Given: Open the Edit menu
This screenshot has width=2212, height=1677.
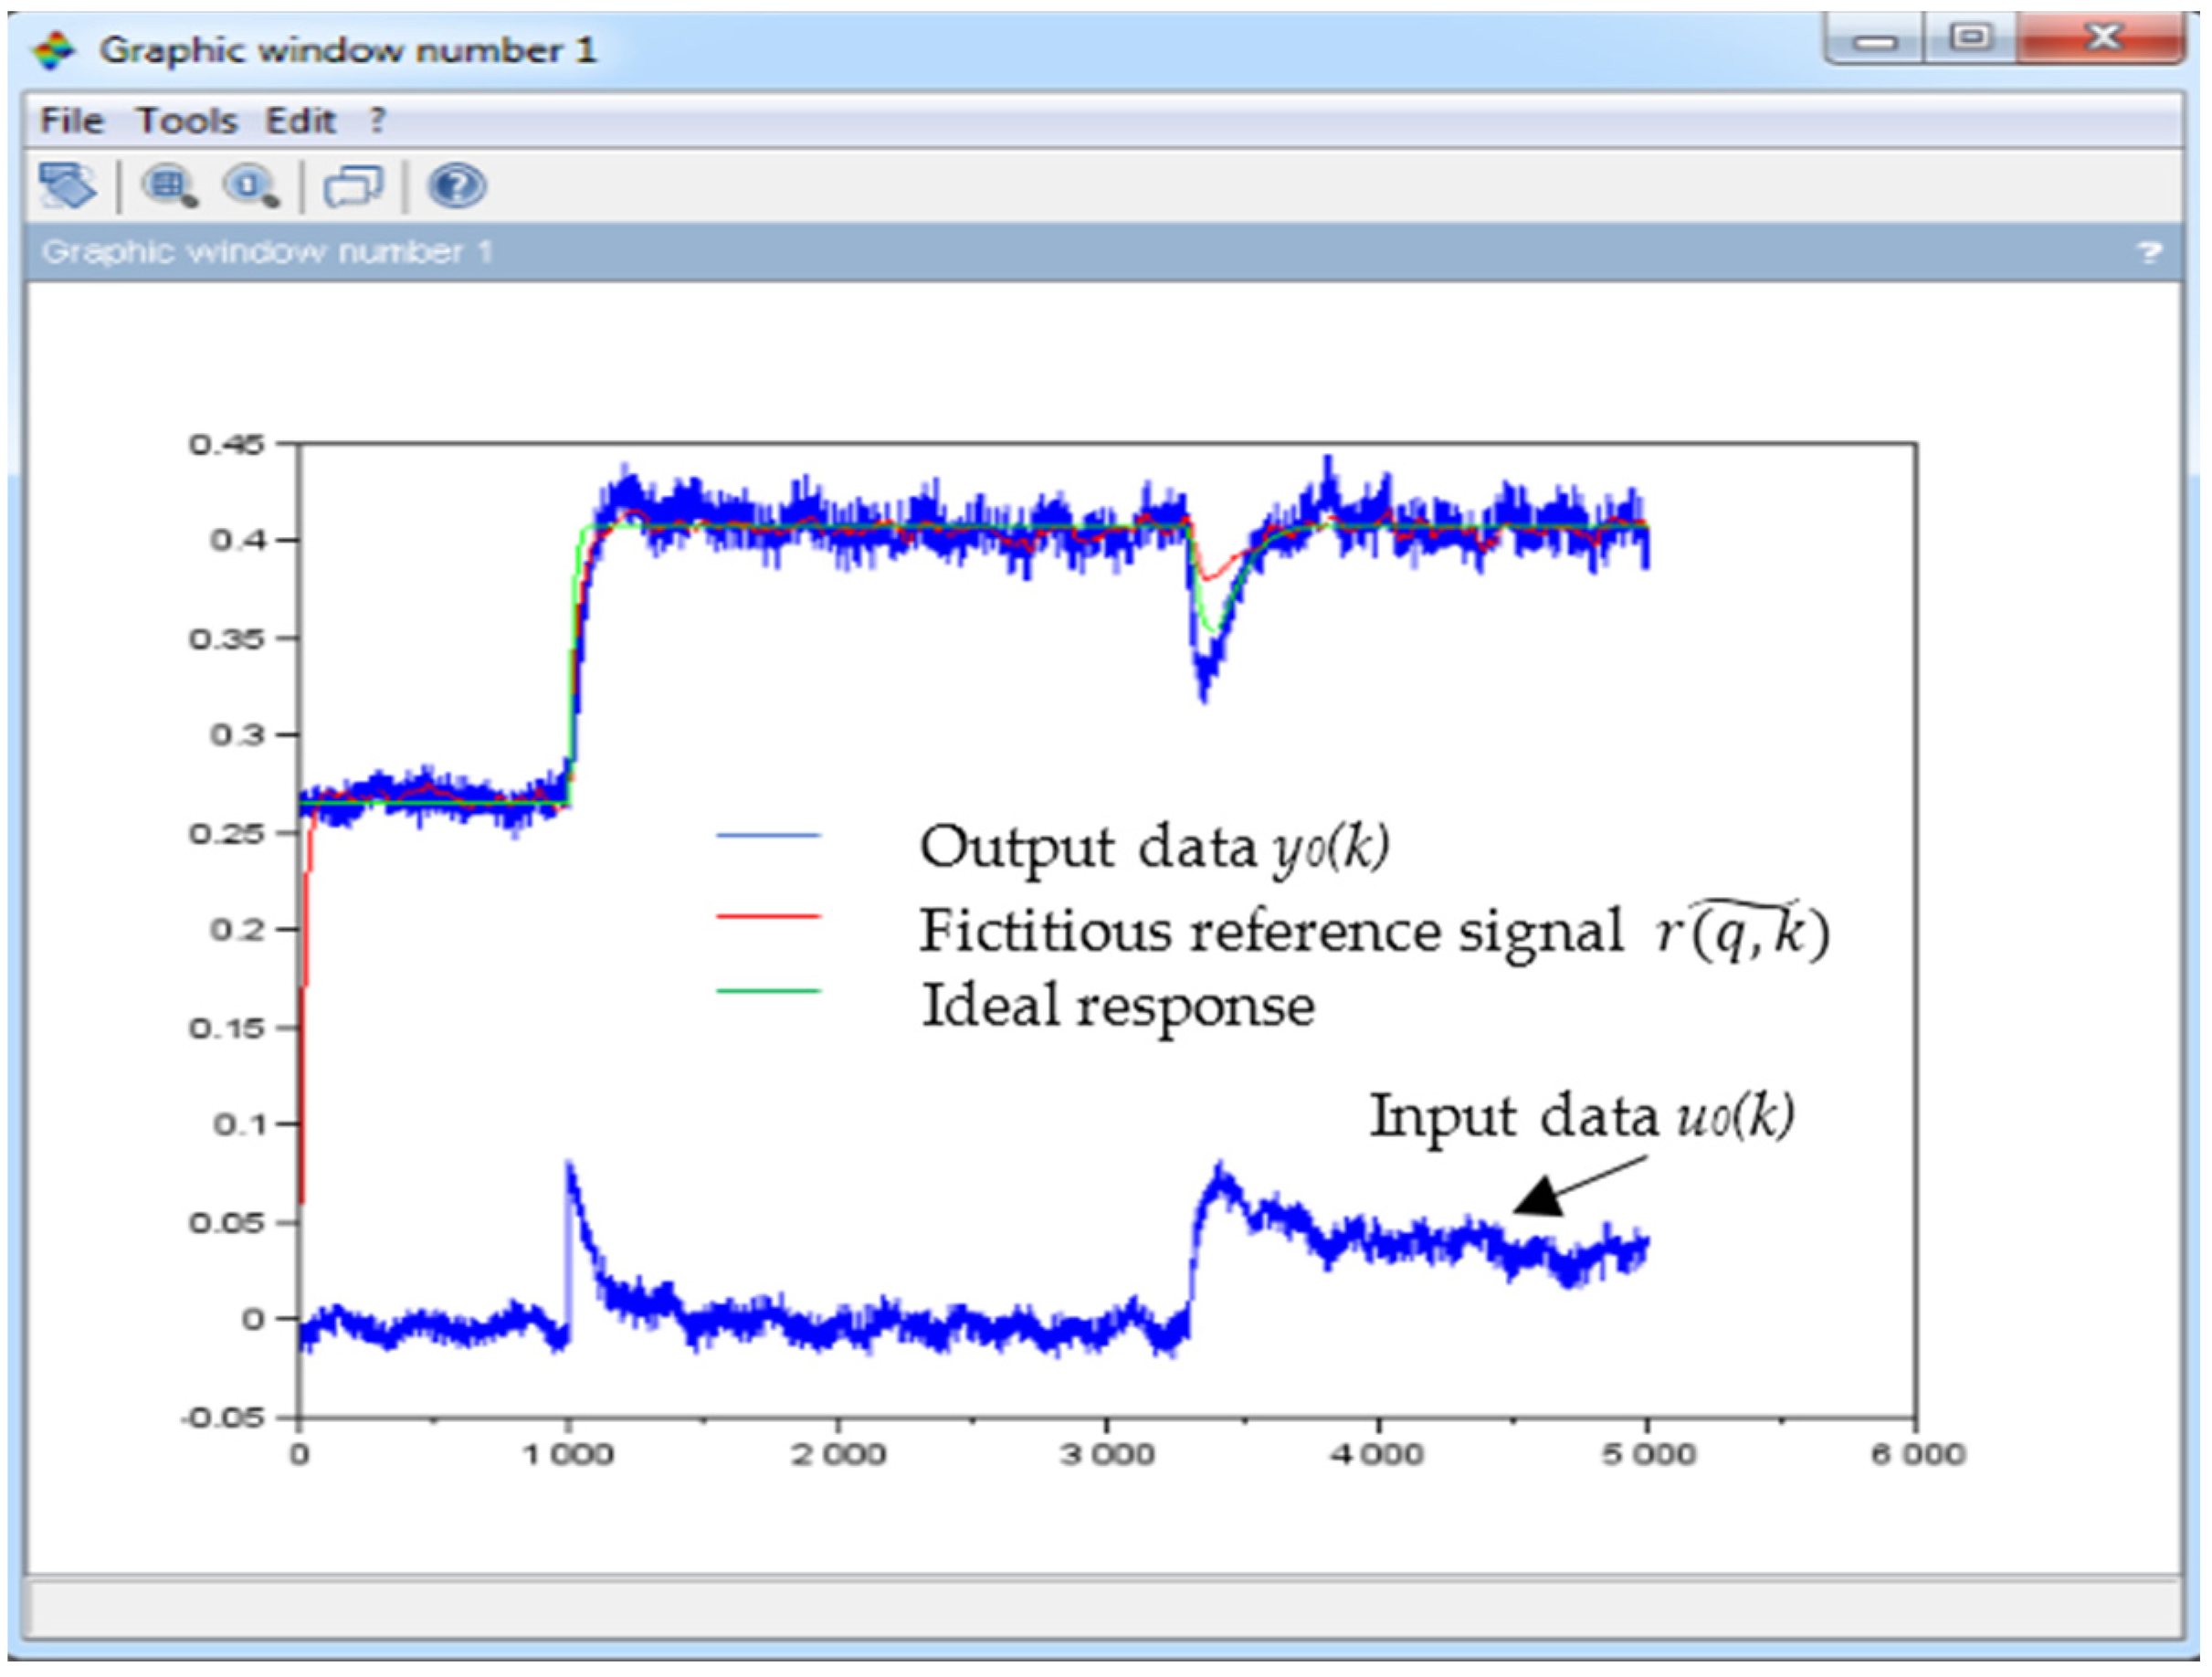Looking at the screenshot, I should coord(299,119).
